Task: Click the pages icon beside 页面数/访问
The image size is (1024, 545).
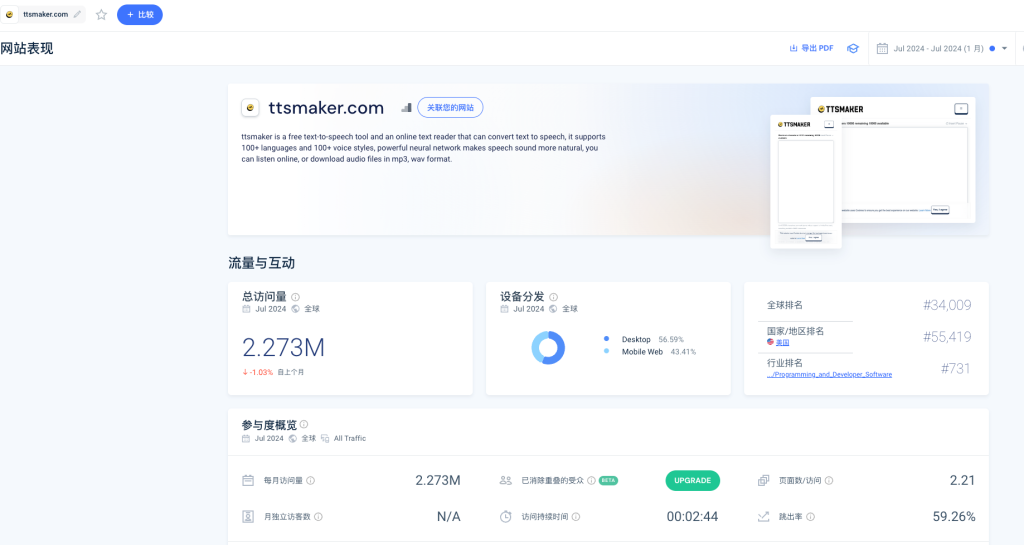Action: [763, 480]
